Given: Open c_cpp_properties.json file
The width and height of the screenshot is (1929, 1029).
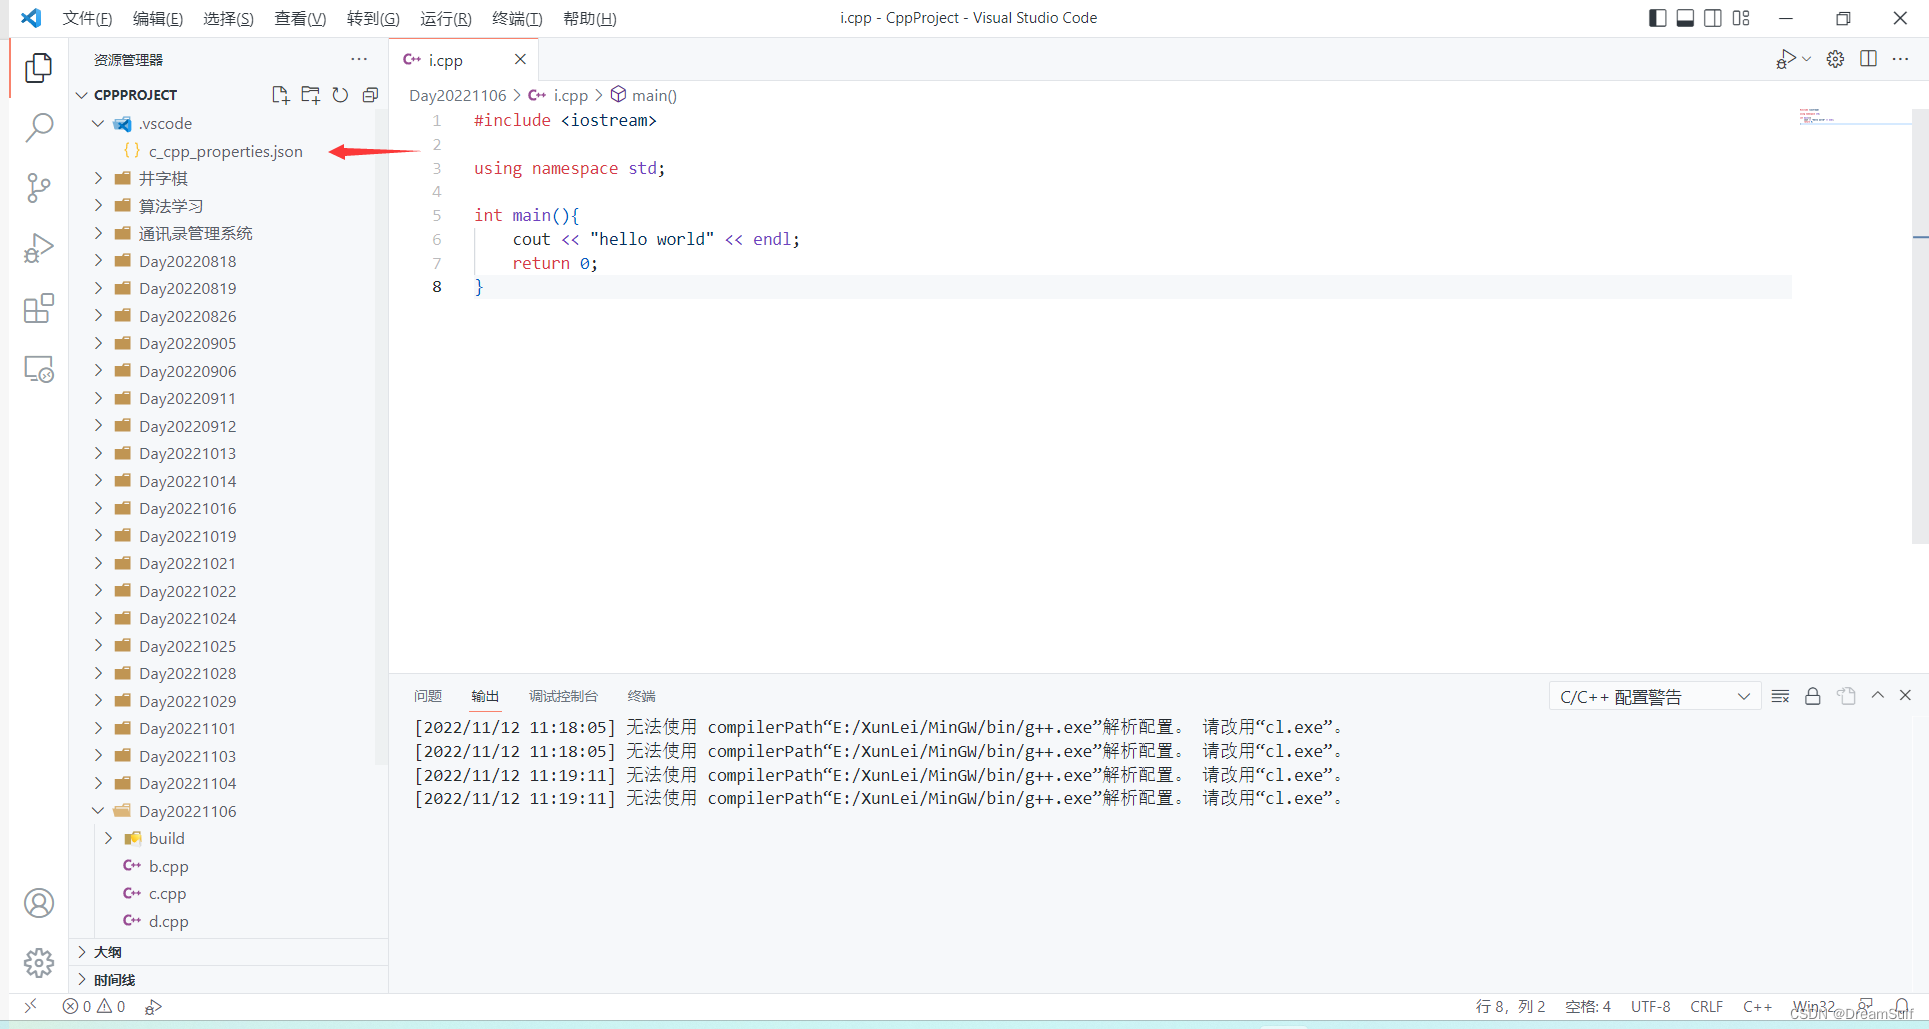Looking at the screenshot, I should [x=225, y=151].
